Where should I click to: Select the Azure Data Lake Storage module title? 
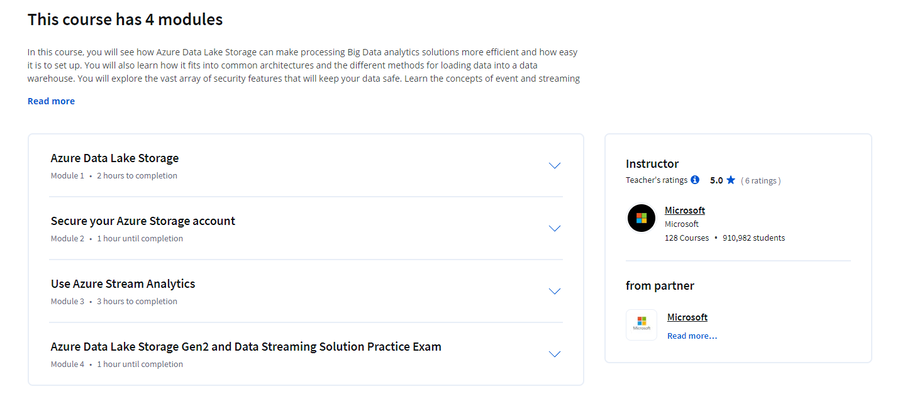pyautogui.click(x=115, y=158)
